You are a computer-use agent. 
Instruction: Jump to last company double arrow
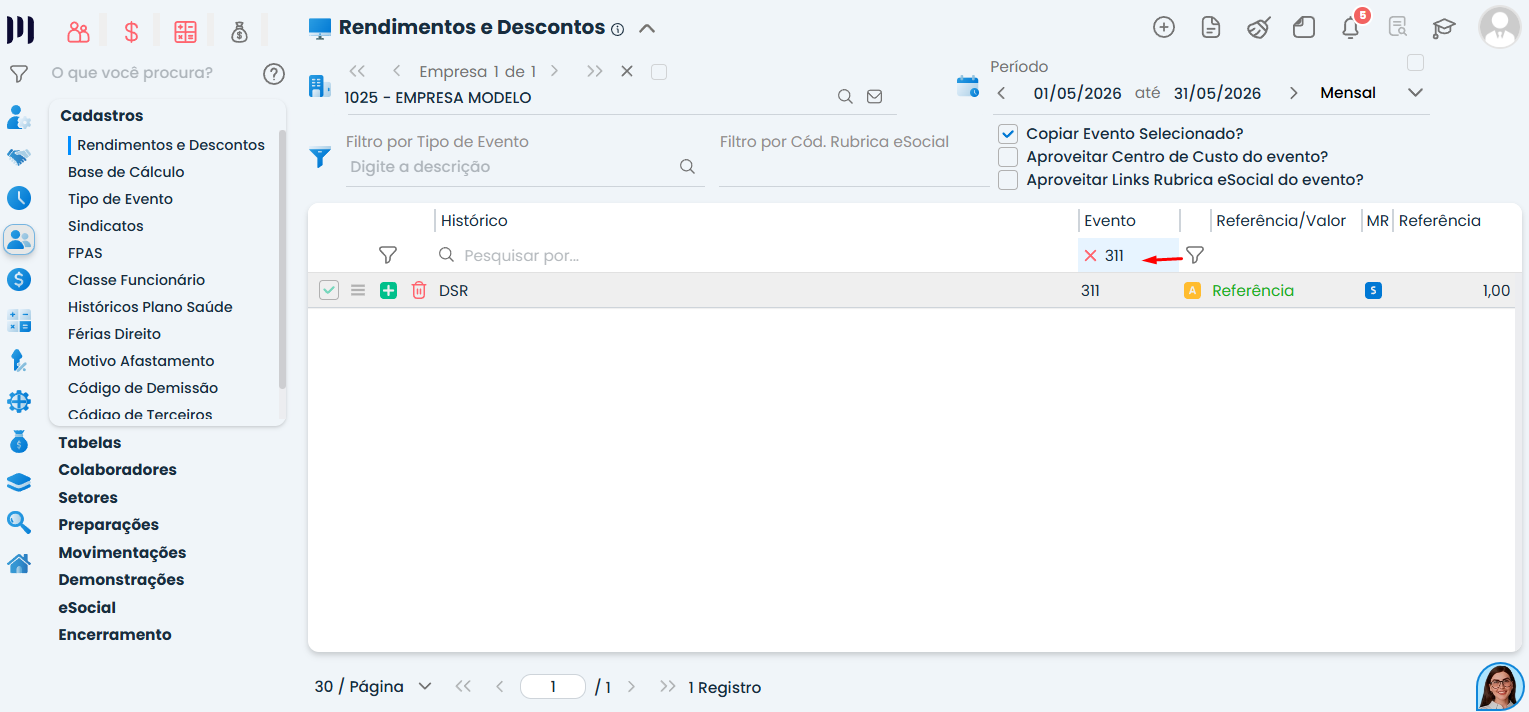[595, 71]
